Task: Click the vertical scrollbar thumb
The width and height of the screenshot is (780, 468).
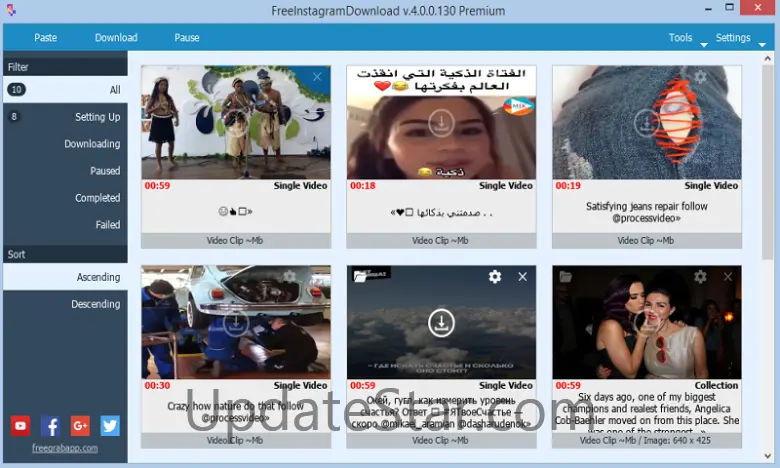Action: click(x=767, y=162)
